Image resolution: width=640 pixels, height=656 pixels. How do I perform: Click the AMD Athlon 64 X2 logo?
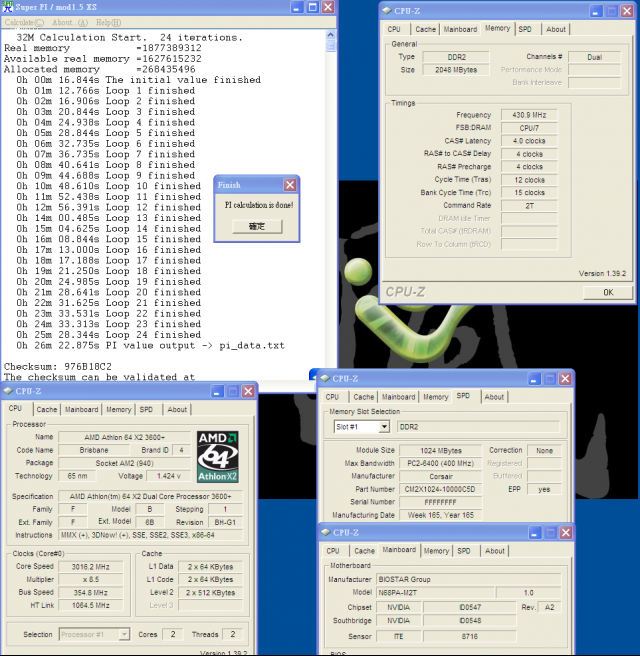point(218,457)
